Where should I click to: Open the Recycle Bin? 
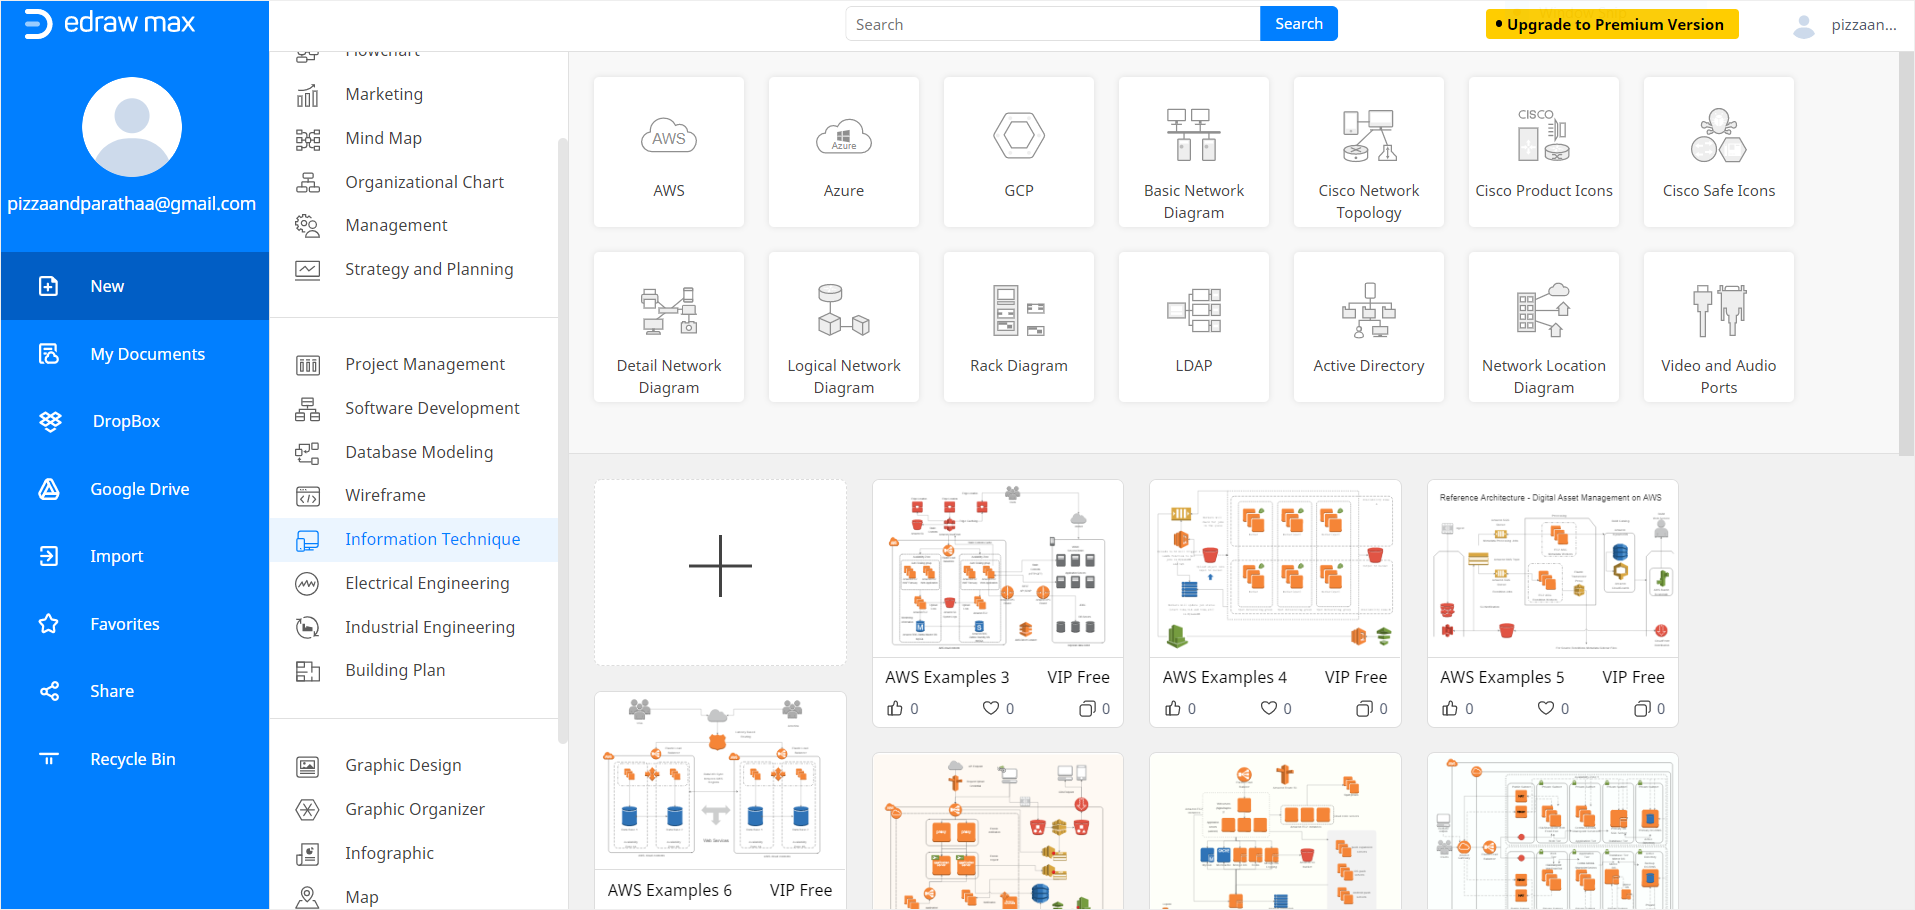[135, 759]
